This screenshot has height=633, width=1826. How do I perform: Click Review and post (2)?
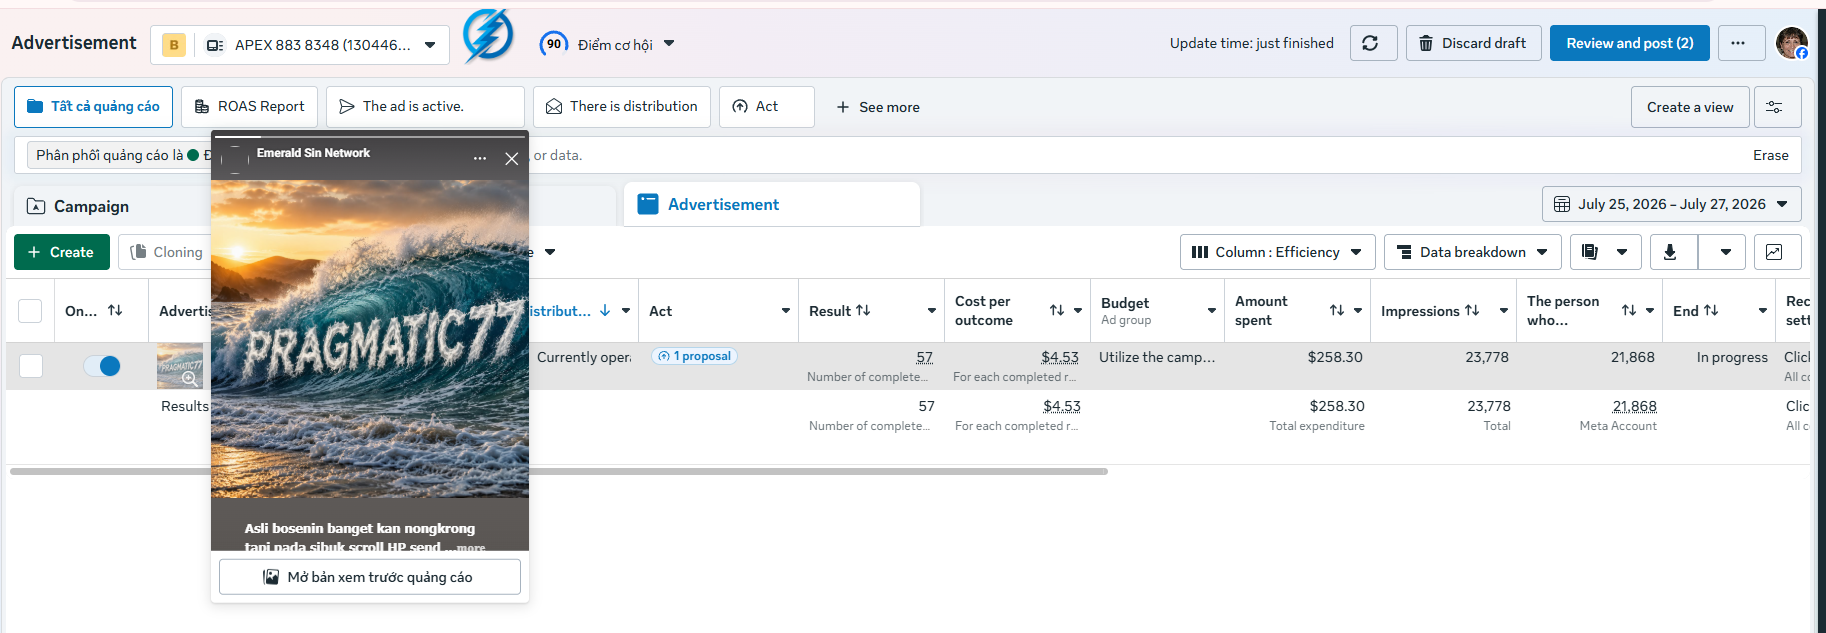[x=1630, y=43]
